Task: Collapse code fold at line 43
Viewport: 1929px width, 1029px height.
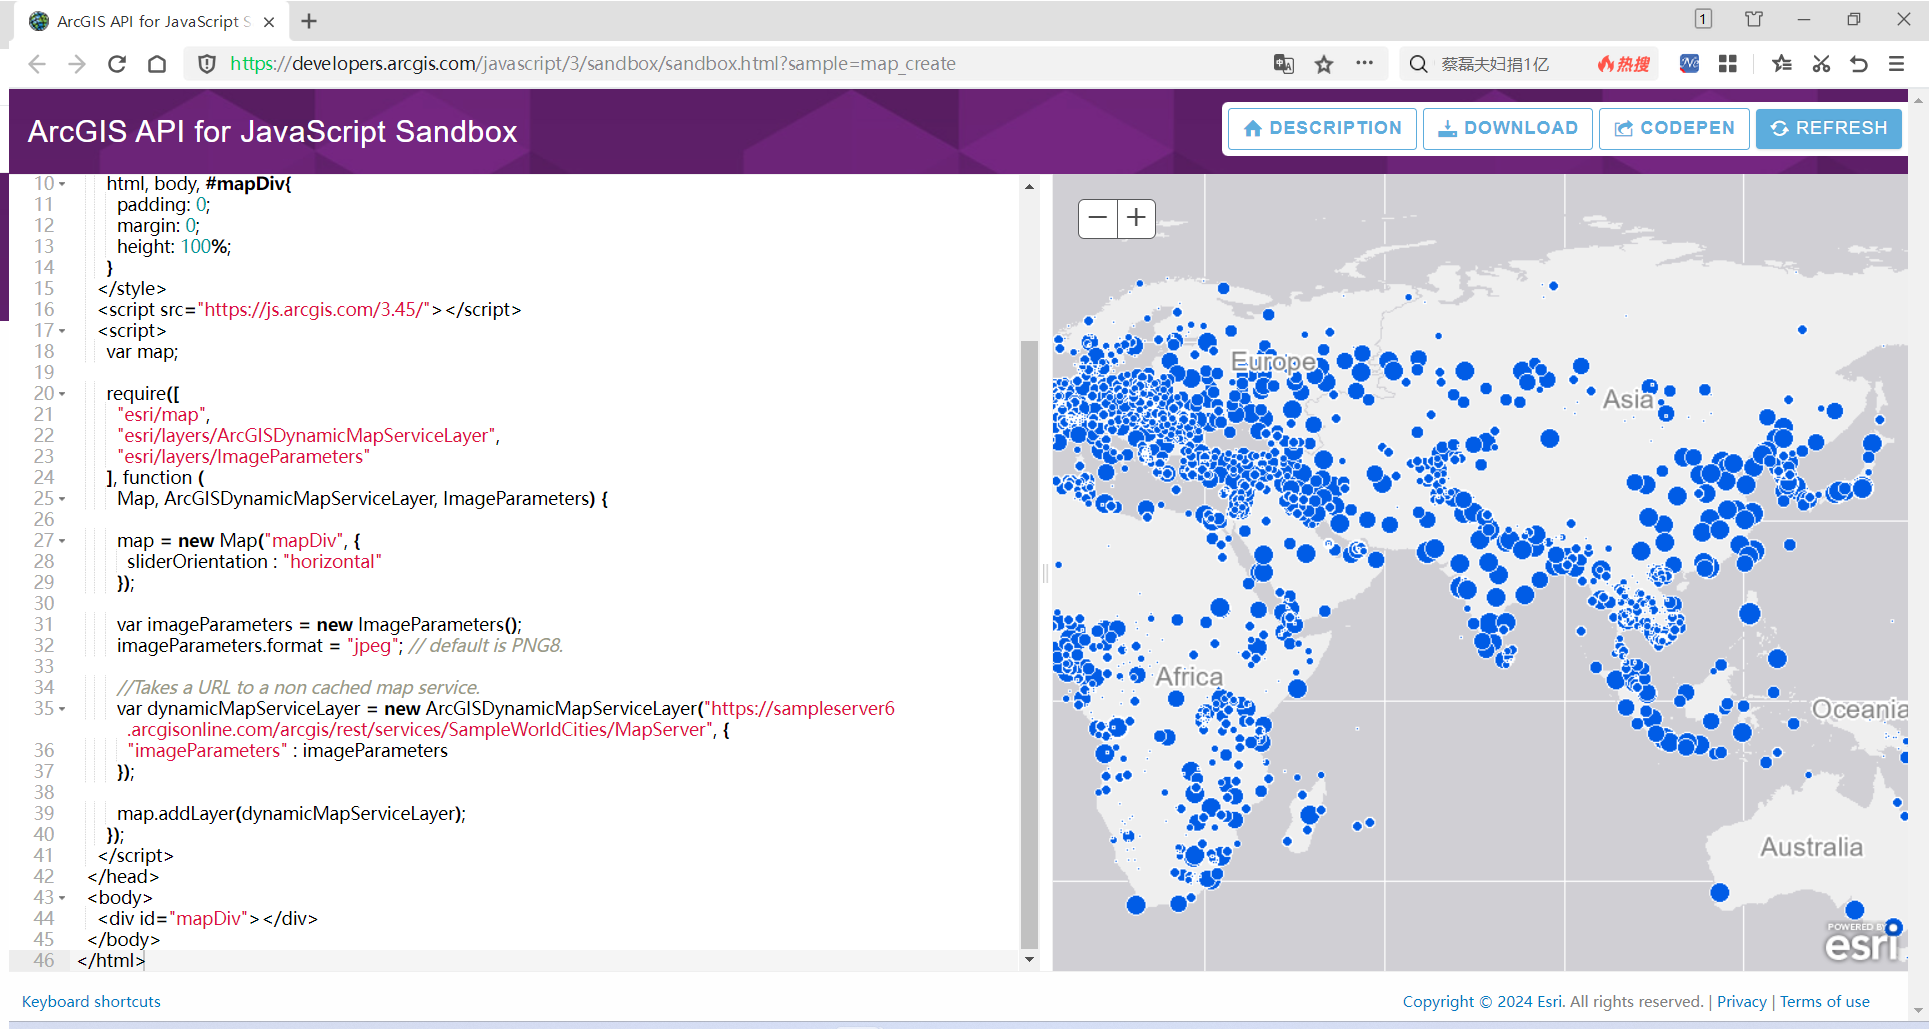Action: point(62,898)
